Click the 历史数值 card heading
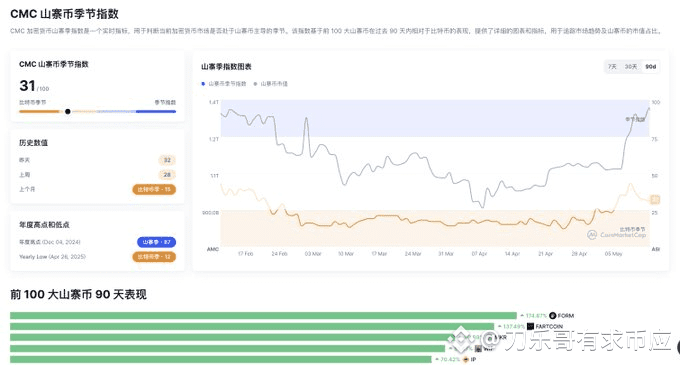 point(33,143)
